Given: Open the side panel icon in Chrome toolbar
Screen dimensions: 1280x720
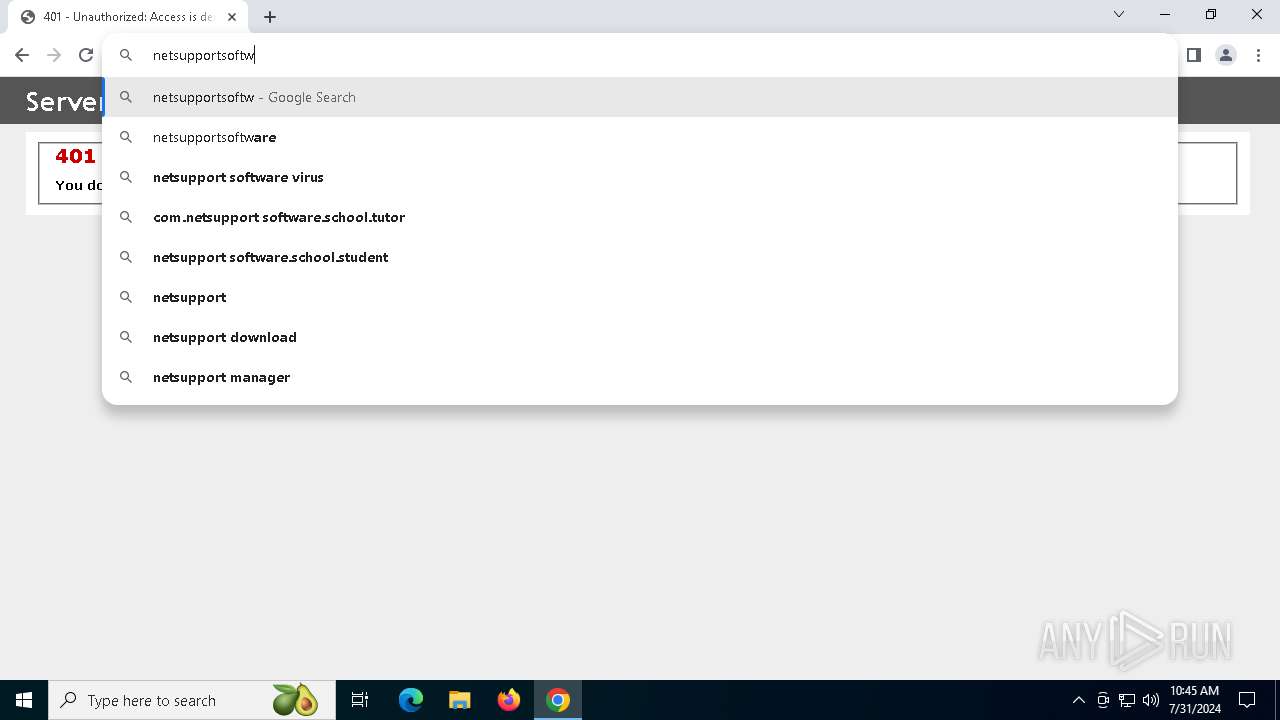Looking at the screenshot, I should (x=1193, y=55).
